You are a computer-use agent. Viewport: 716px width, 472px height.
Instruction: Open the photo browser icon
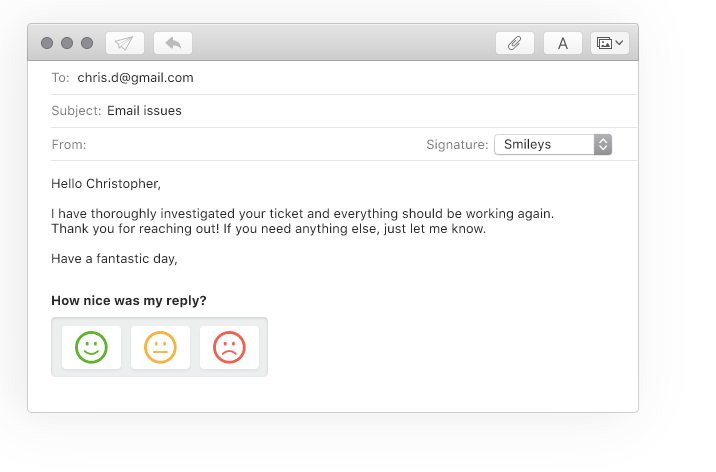click(x=605, y=43)
